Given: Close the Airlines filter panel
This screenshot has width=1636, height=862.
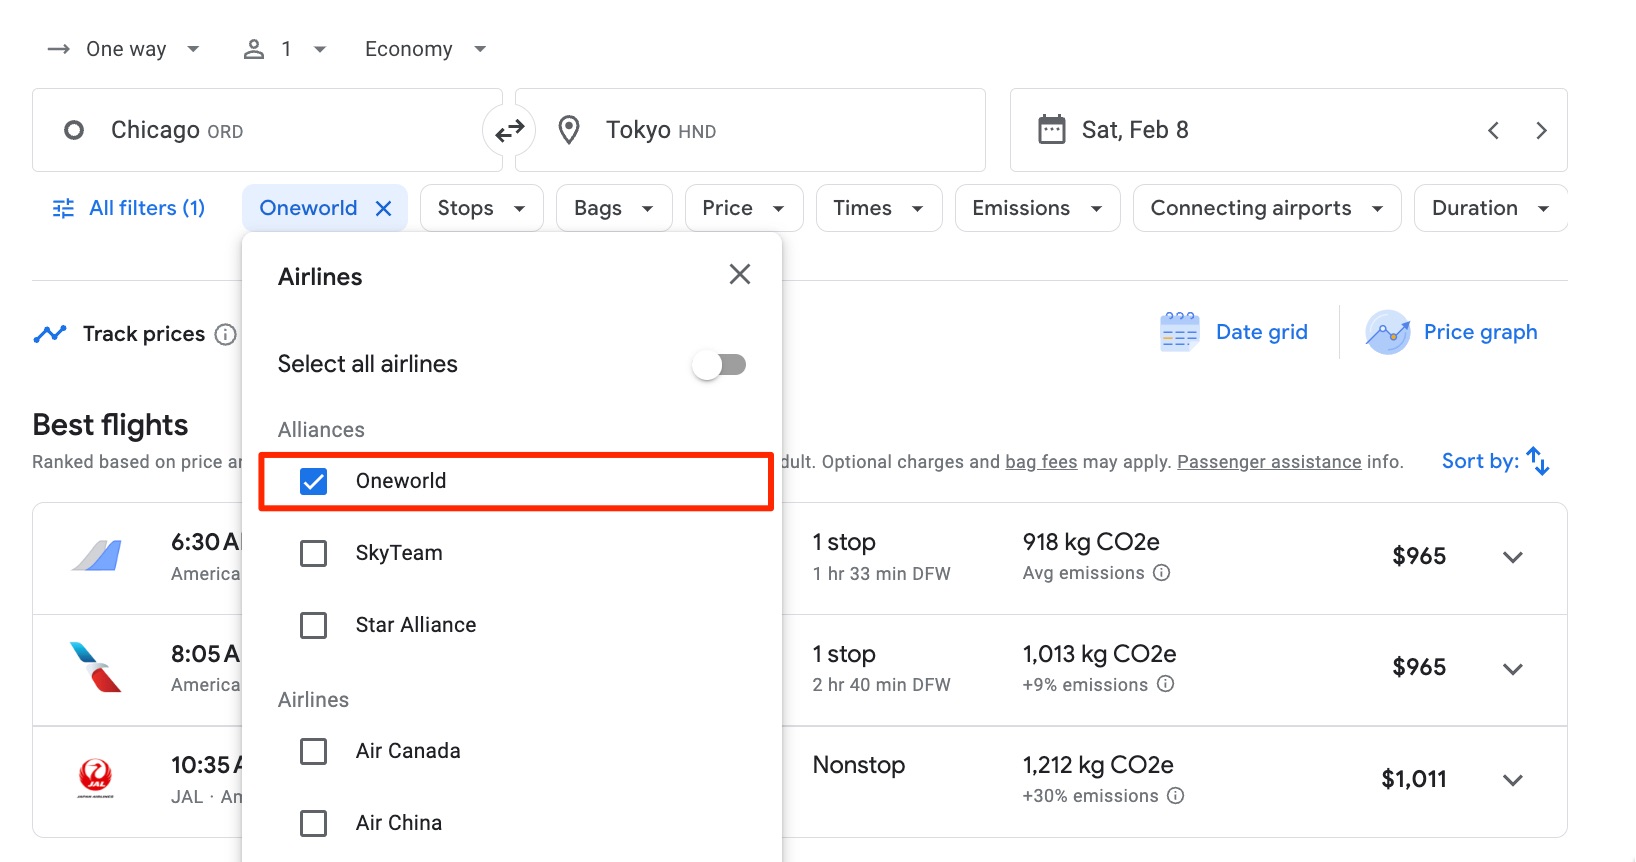Looking at the screenshot, I should click(x=740, y=274).
